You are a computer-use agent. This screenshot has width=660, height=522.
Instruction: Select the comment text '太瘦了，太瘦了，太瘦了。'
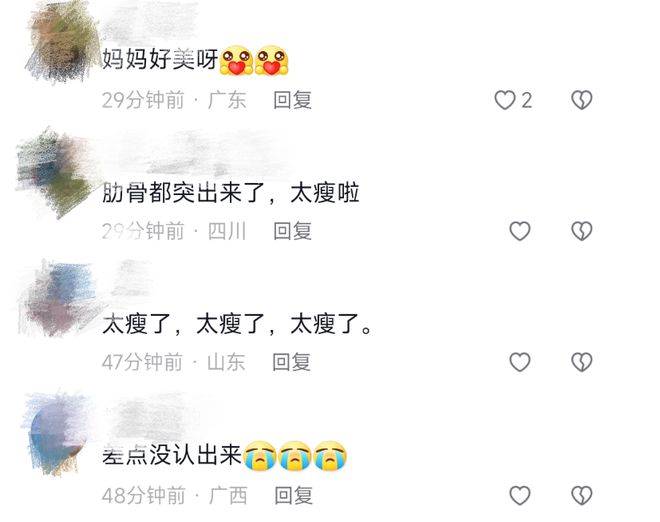[237, 325]
